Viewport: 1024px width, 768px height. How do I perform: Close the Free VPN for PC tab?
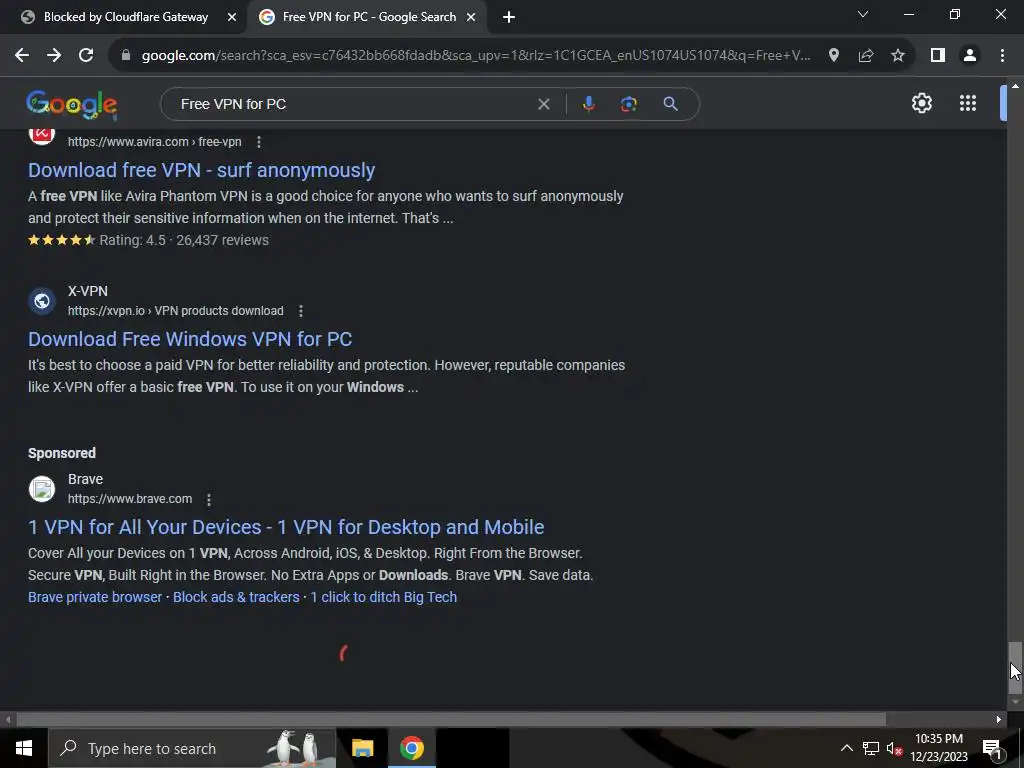pyautogui.click(x=471, y=17)
